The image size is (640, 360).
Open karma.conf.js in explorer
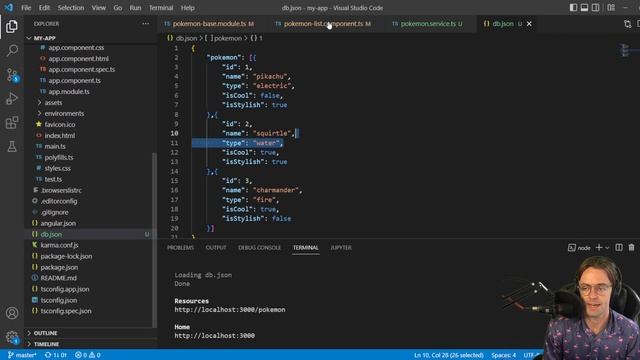tap(59, 245)
